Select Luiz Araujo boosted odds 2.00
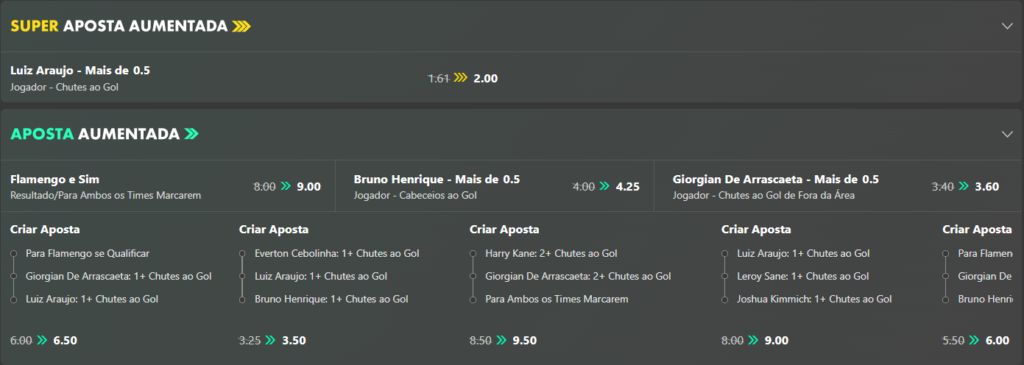Viewport: 1024px width, 365px height. tap(485, 78)
